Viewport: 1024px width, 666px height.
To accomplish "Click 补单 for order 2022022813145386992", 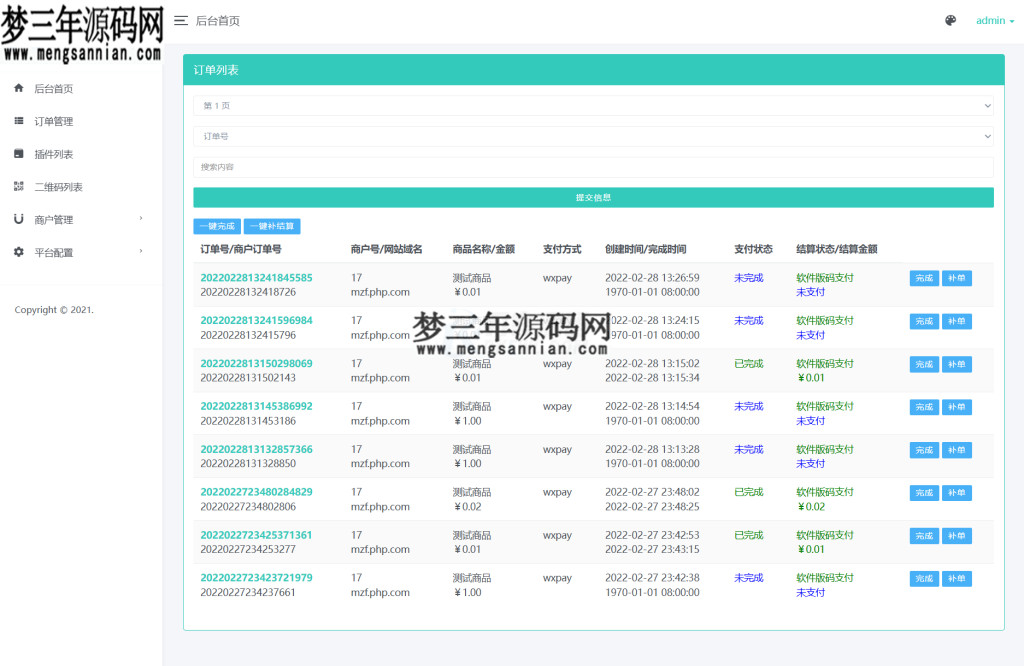I will (x=957, y=407).
